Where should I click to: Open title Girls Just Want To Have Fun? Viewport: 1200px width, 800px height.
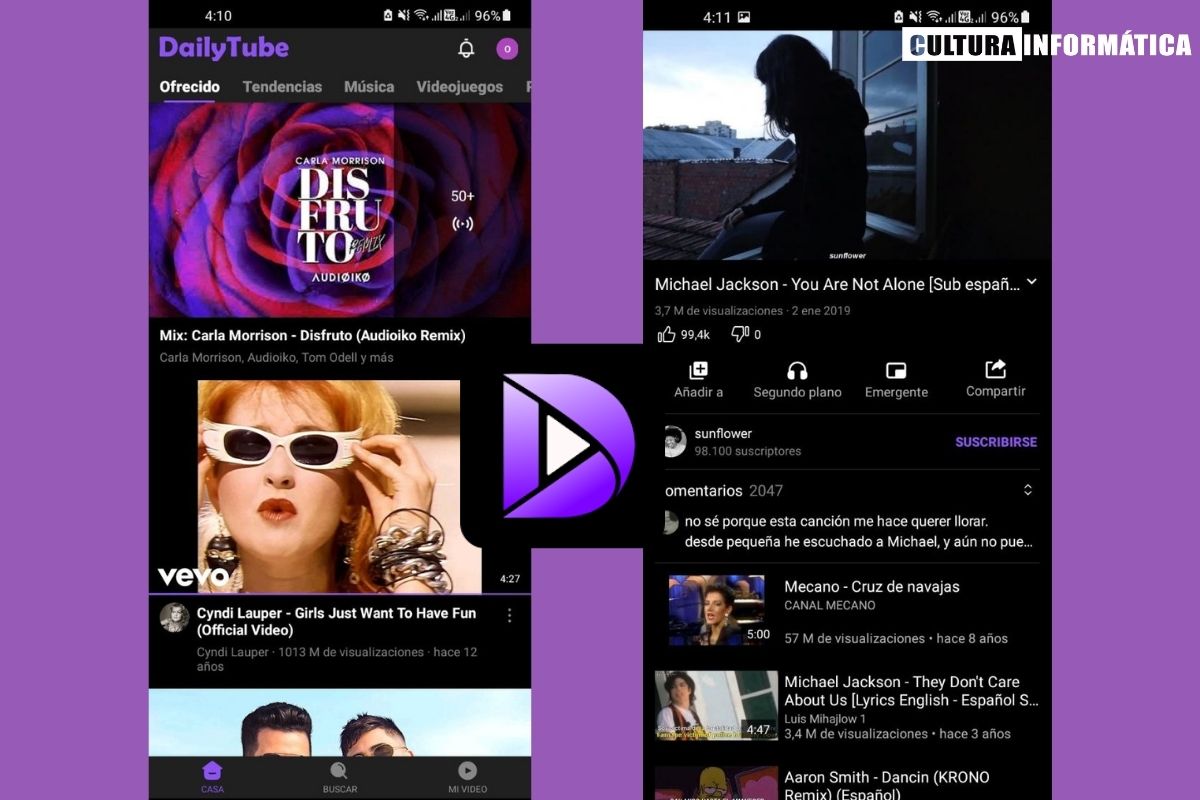point(336,621)
